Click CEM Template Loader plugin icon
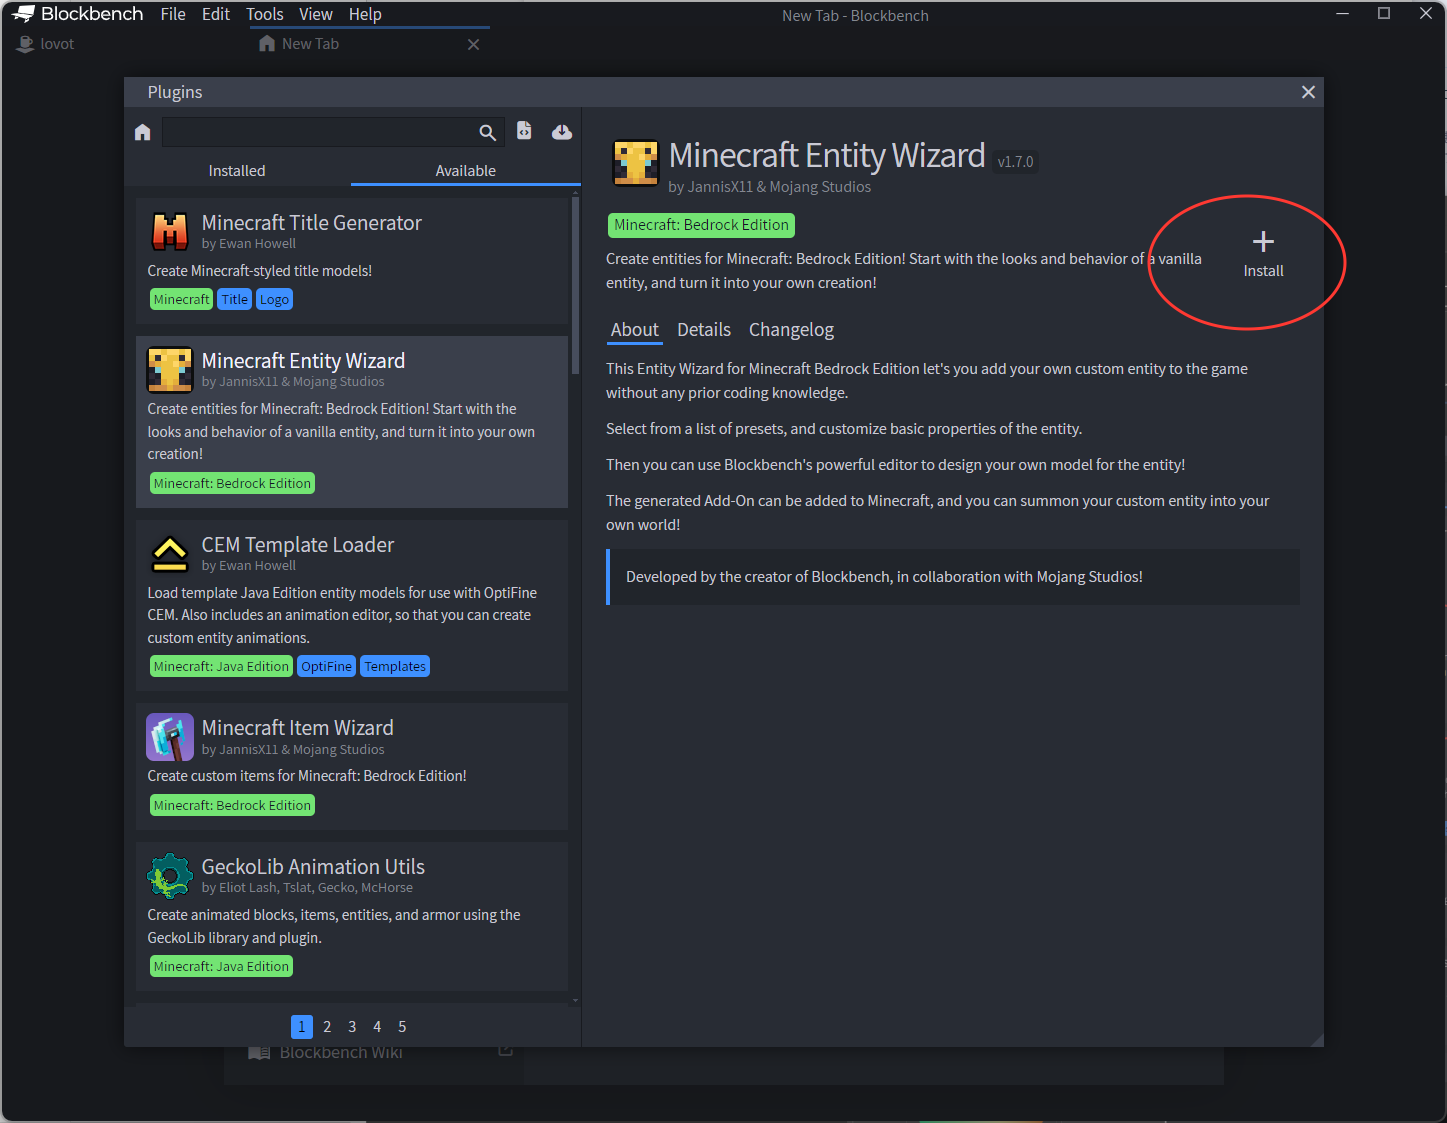This screenshot has height=1123, width=1447. point(170,554)
